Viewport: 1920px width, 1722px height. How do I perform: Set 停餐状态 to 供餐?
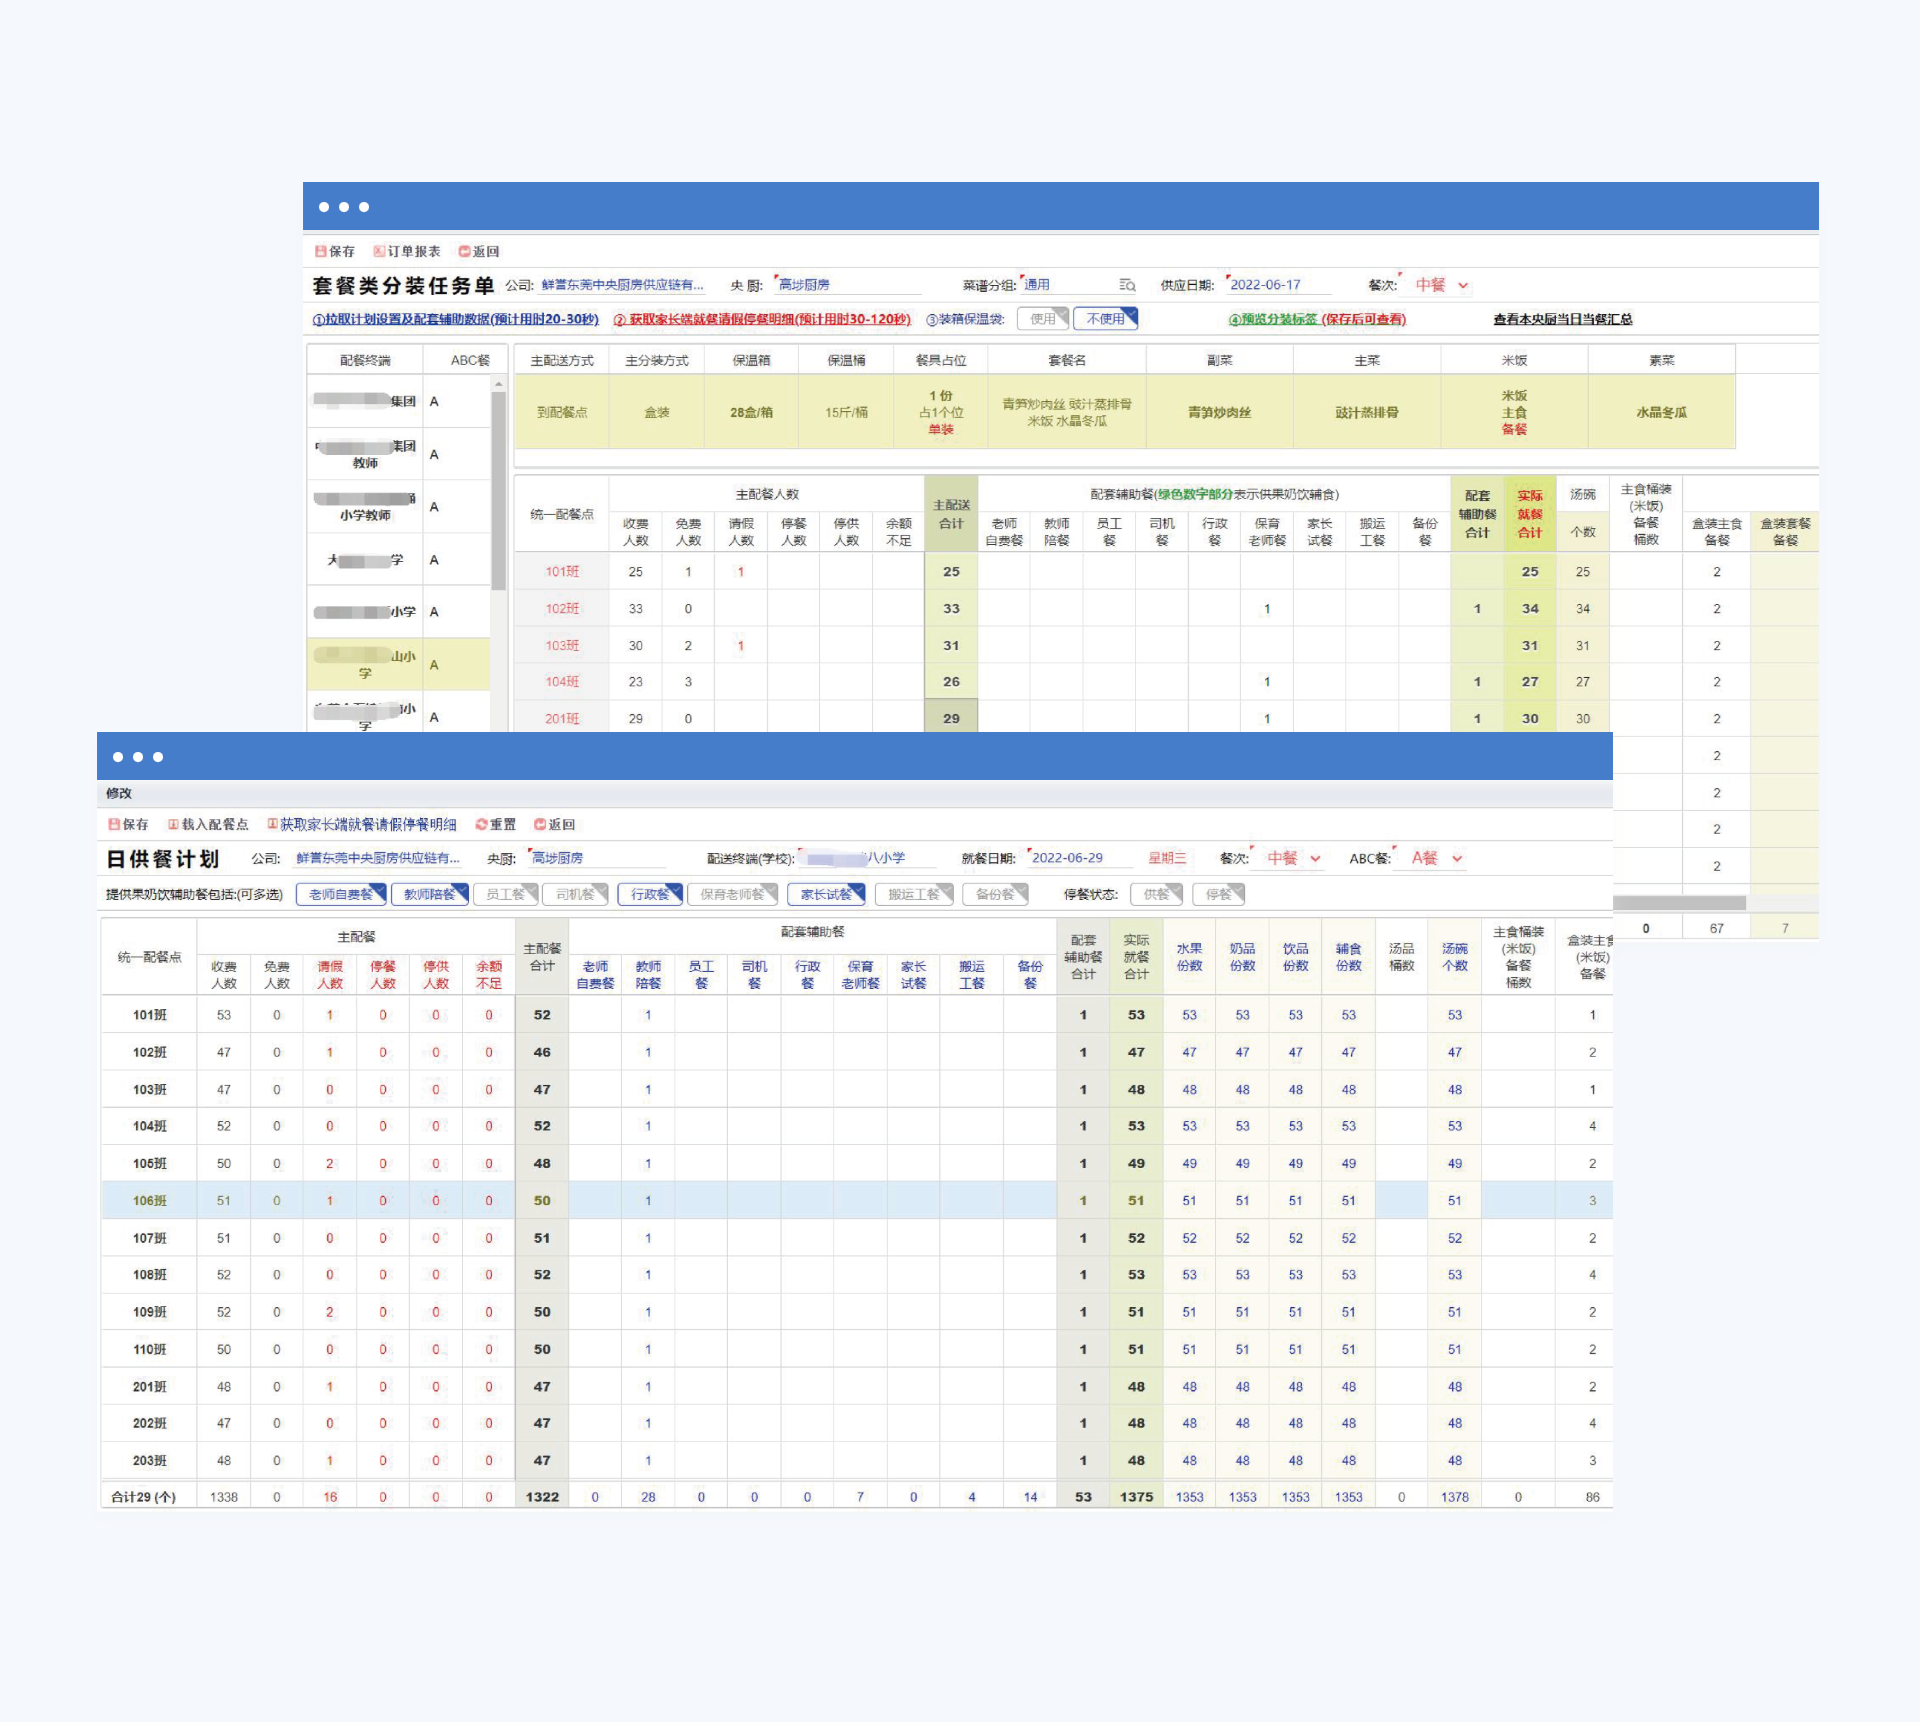[1157, 895]
